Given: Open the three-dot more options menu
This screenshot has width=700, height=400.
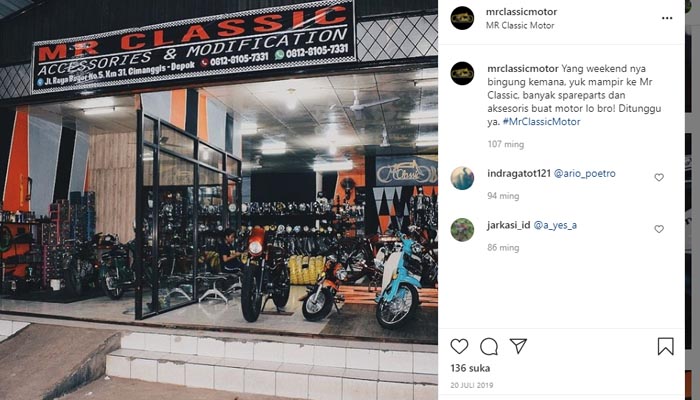Looking at the screenshot, I should click(x=667, y=18).
